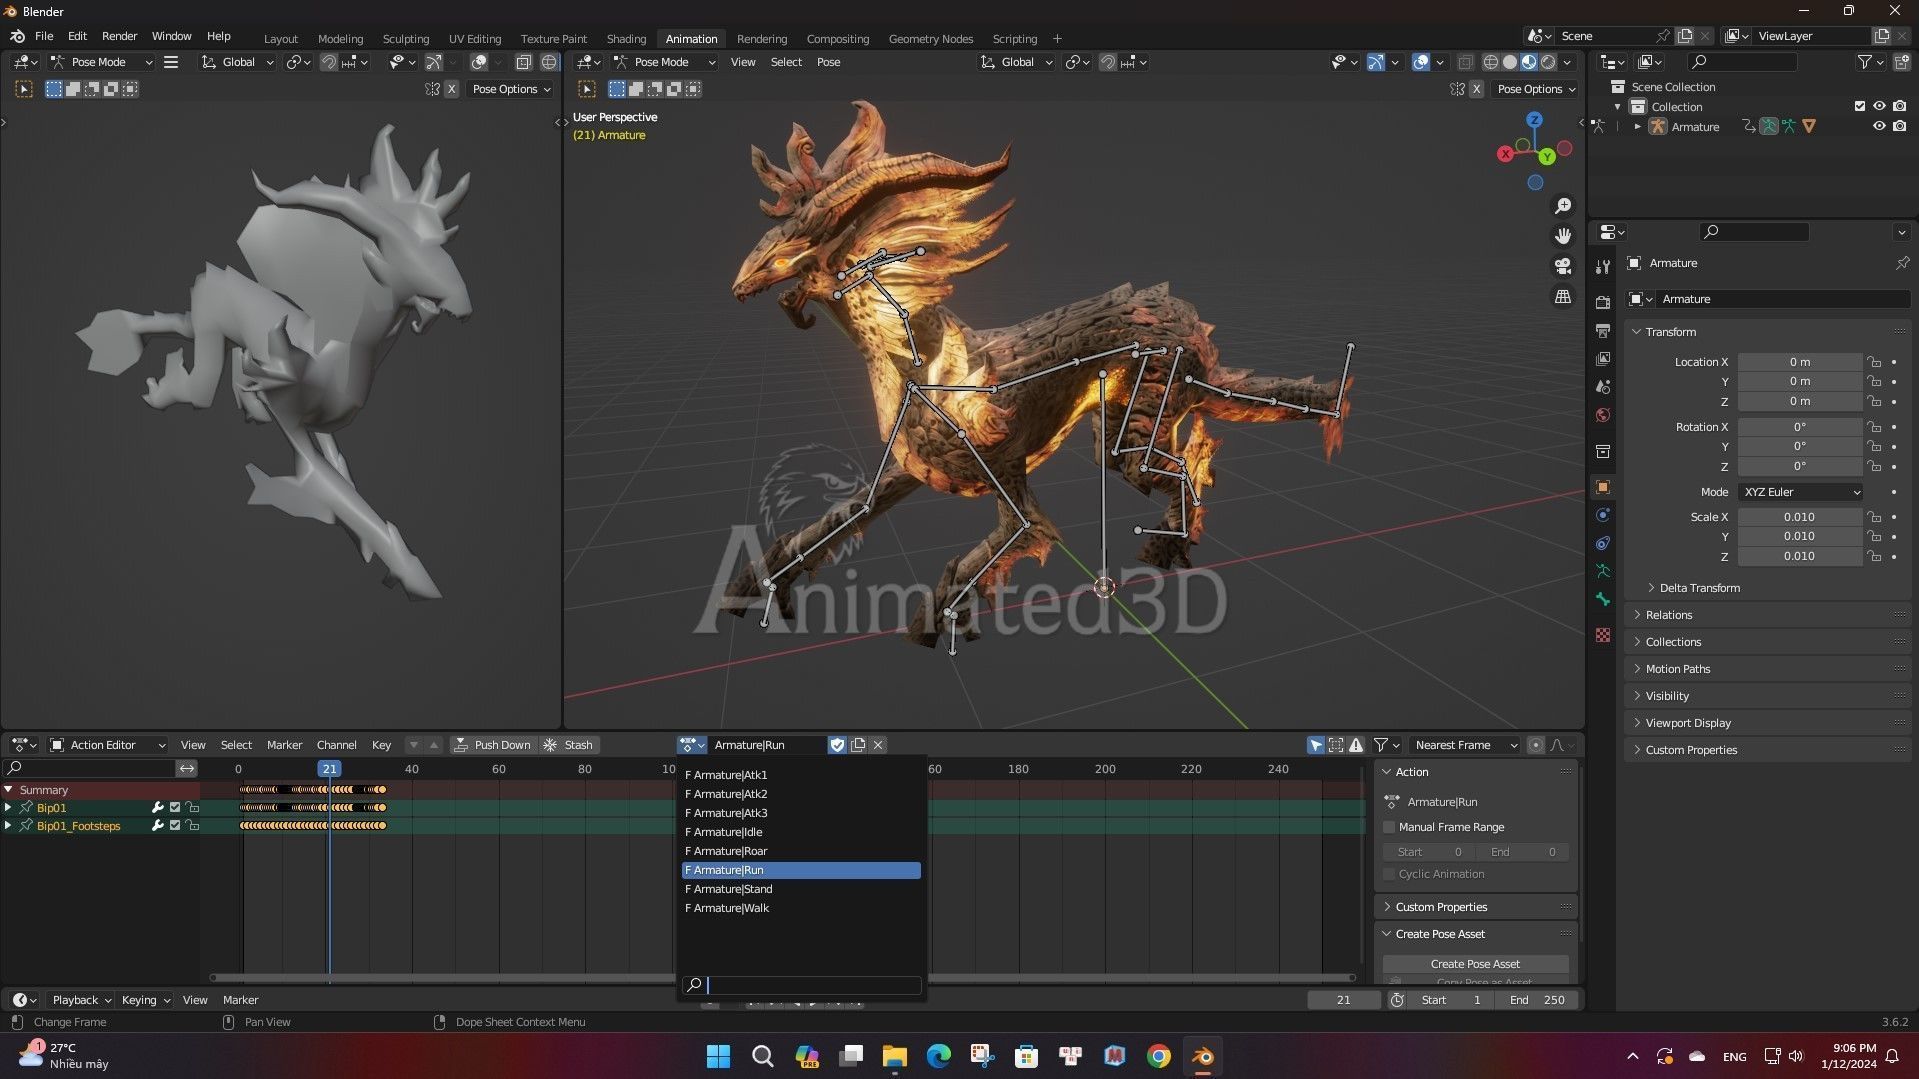The image size is (1919, 1079).
Task: Expand Armature in the outliner
Action: coord(1637,126)
